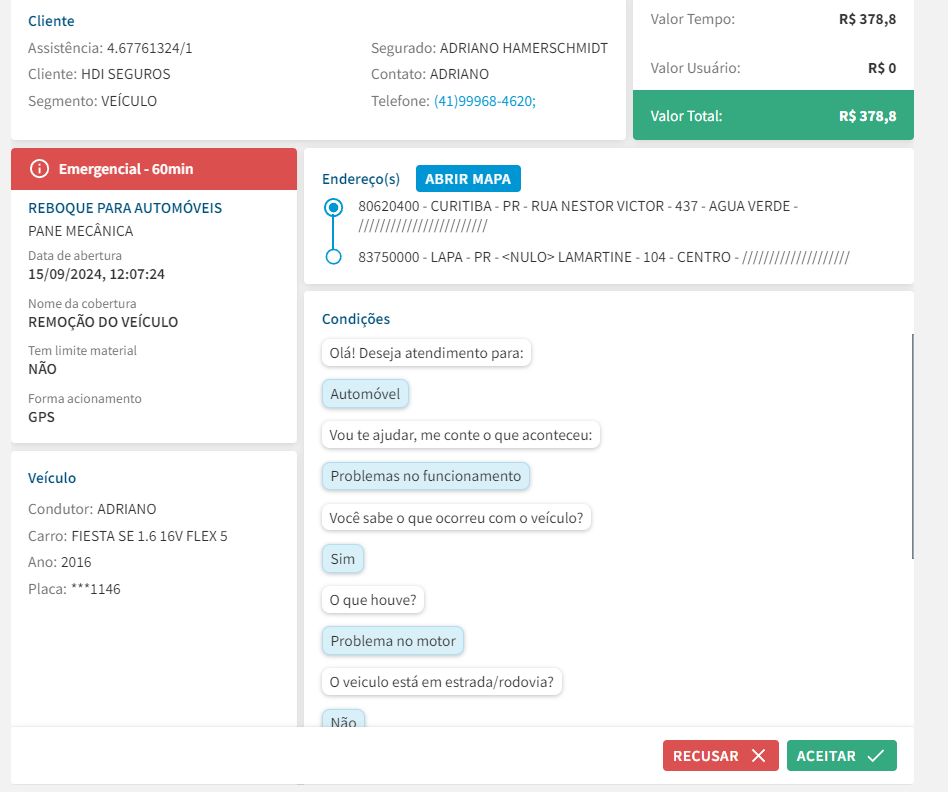Screen dimensions: 948x792
Task: Click the 'Olá! Deseja atendimento para:' message
Action: (427, 353)
